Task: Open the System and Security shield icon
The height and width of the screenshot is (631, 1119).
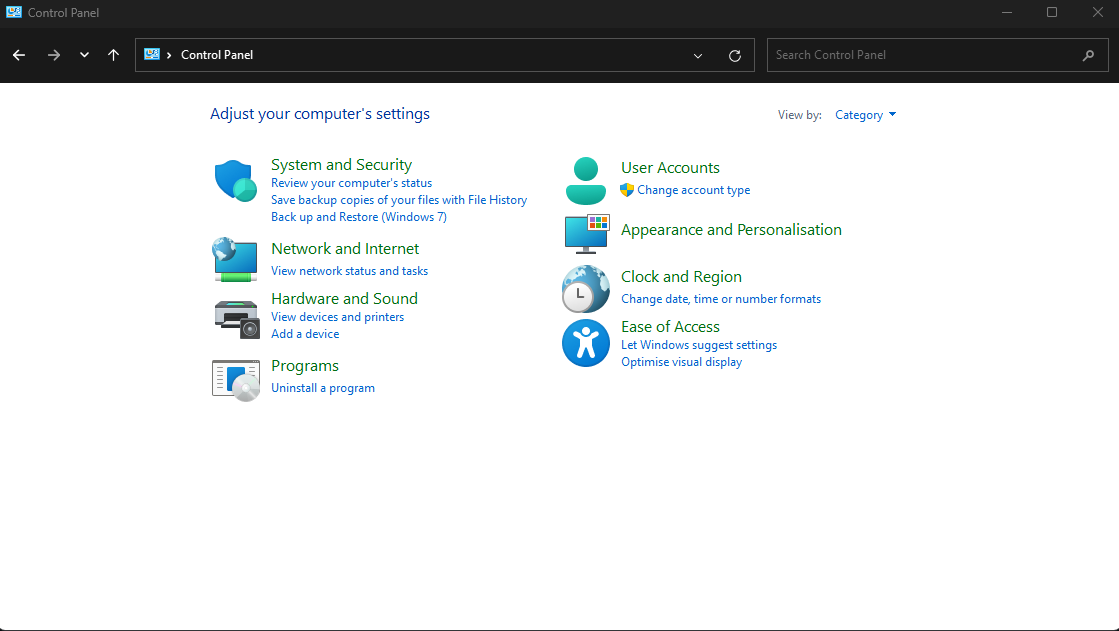Action: (x=236, y=181)
